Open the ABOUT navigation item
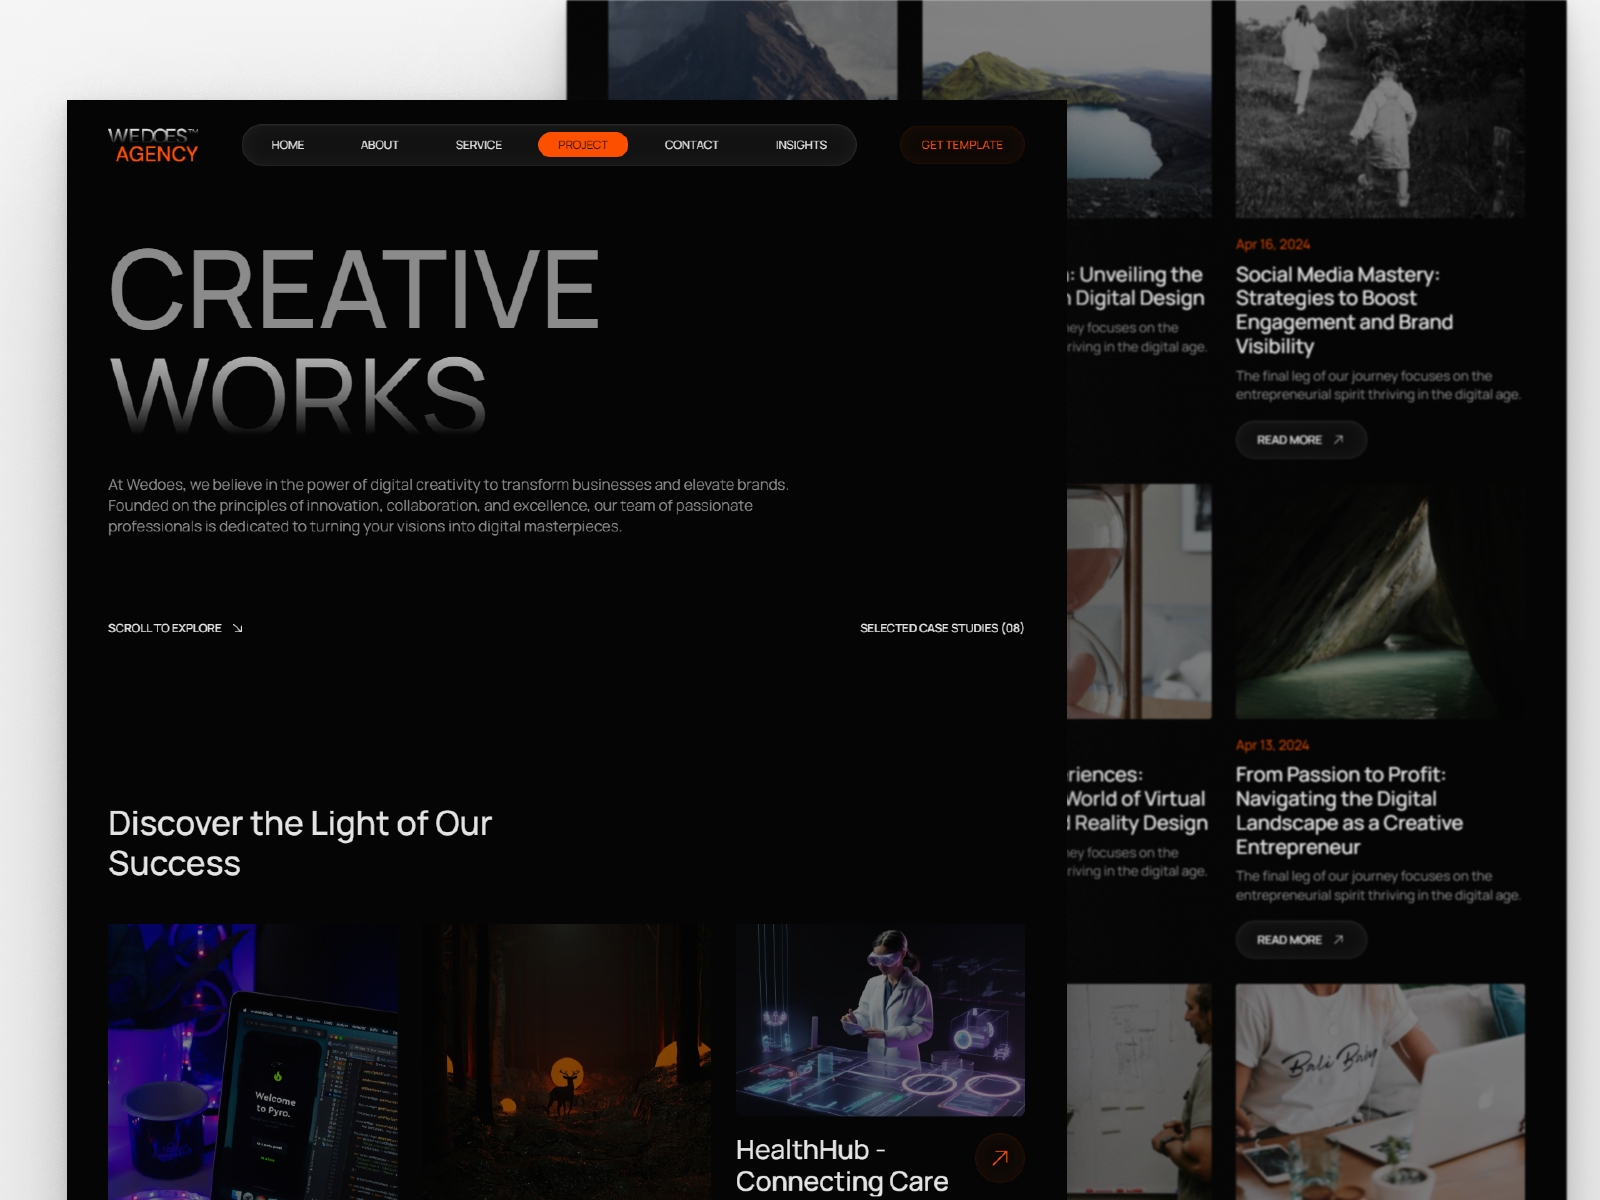This screenshot has width=1600, height=1200. (x=379, y=144)
